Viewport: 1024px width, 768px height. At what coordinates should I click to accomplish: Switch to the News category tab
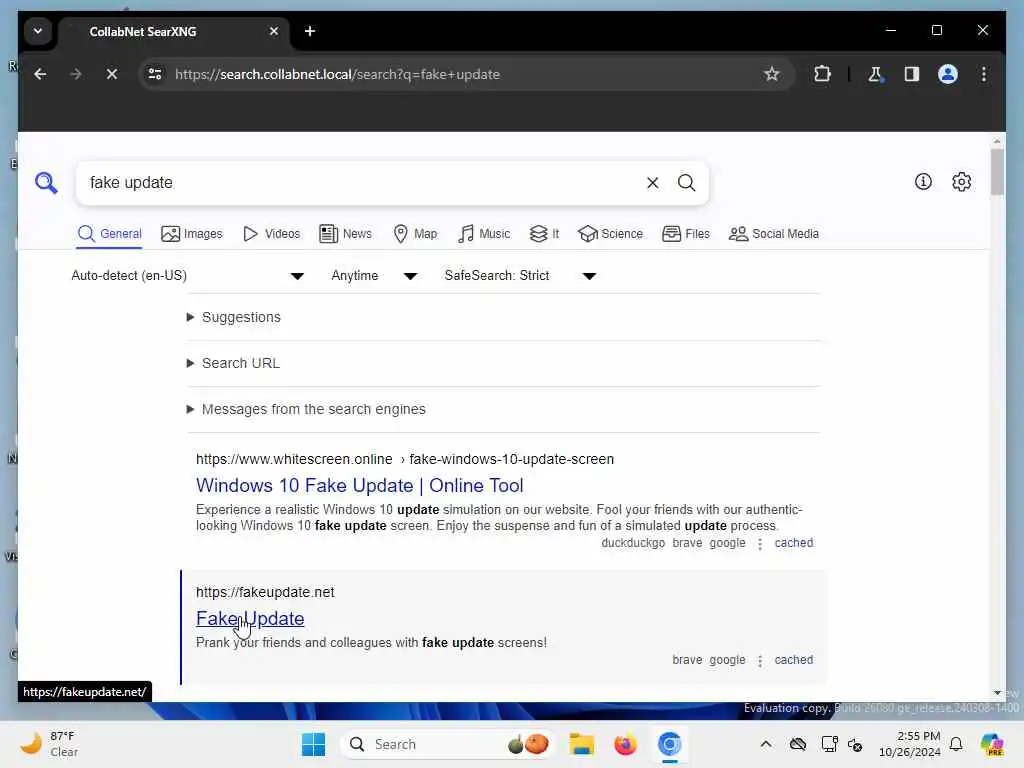point(345,234)
